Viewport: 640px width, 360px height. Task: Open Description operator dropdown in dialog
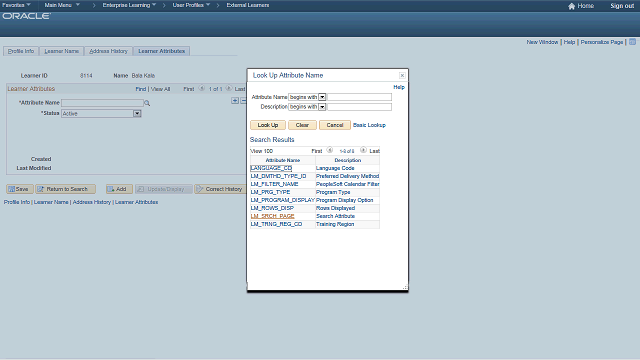point(322,107)
